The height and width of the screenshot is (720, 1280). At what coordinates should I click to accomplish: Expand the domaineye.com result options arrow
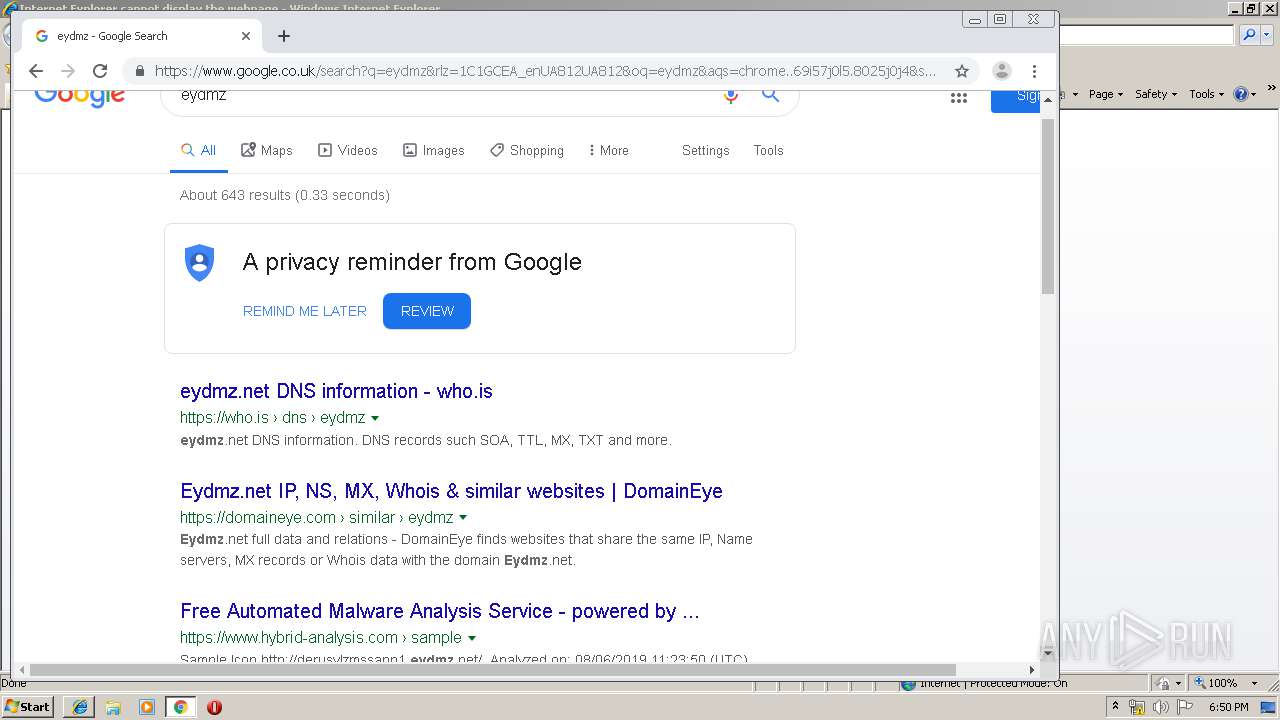click(x=463, y=518)
